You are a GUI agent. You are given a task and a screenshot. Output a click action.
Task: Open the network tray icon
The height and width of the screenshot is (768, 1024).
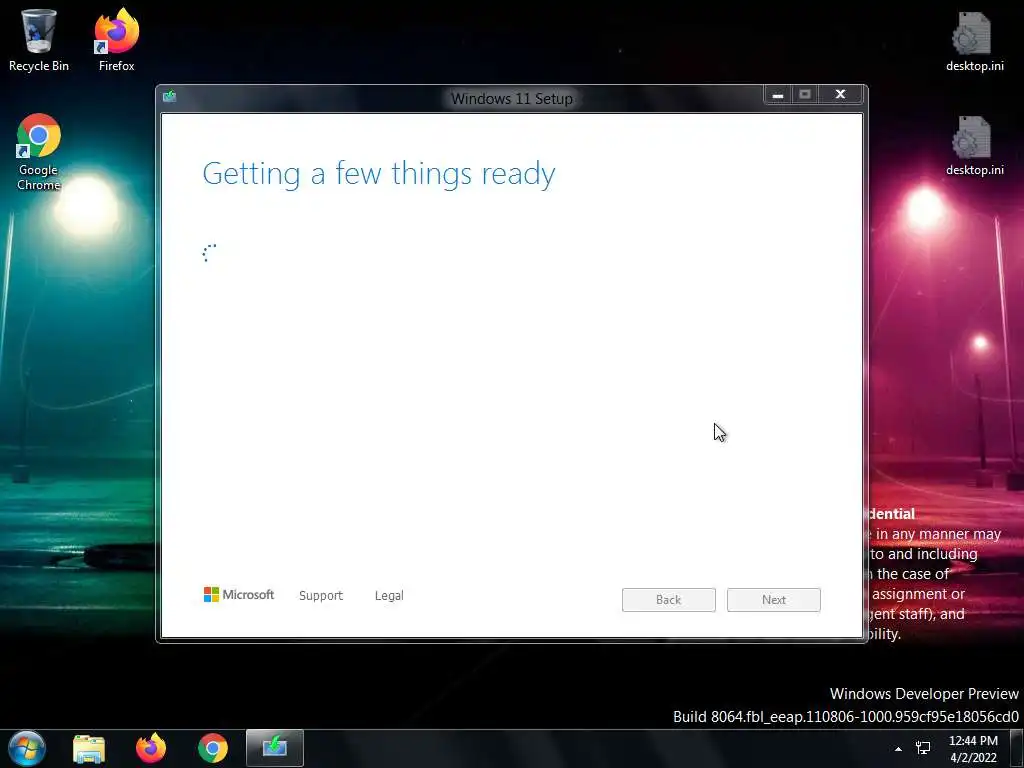coord(923,748)
